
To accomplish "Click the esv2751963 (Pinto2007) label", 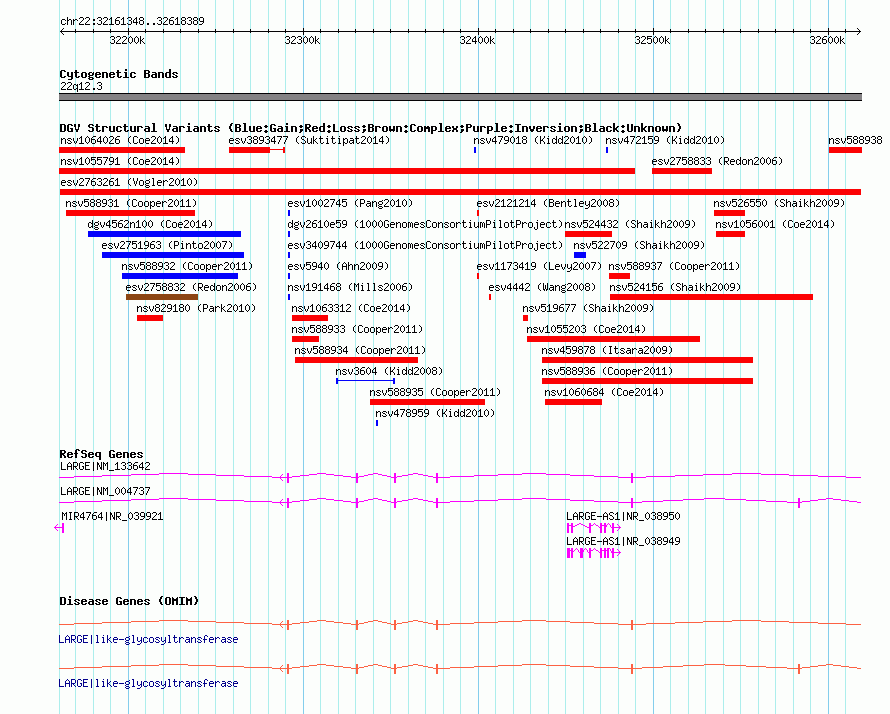I will click(x=167, y=245).
